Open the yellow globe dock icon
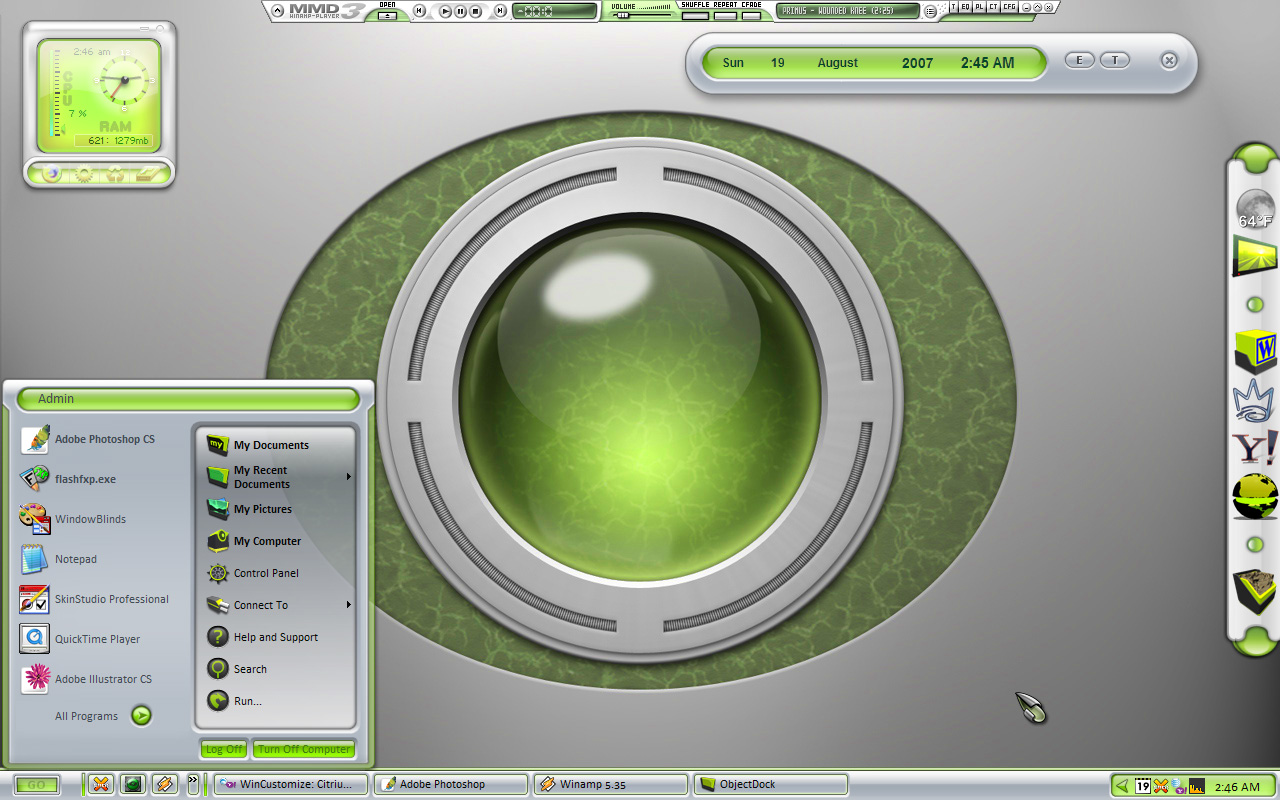 1255,497
